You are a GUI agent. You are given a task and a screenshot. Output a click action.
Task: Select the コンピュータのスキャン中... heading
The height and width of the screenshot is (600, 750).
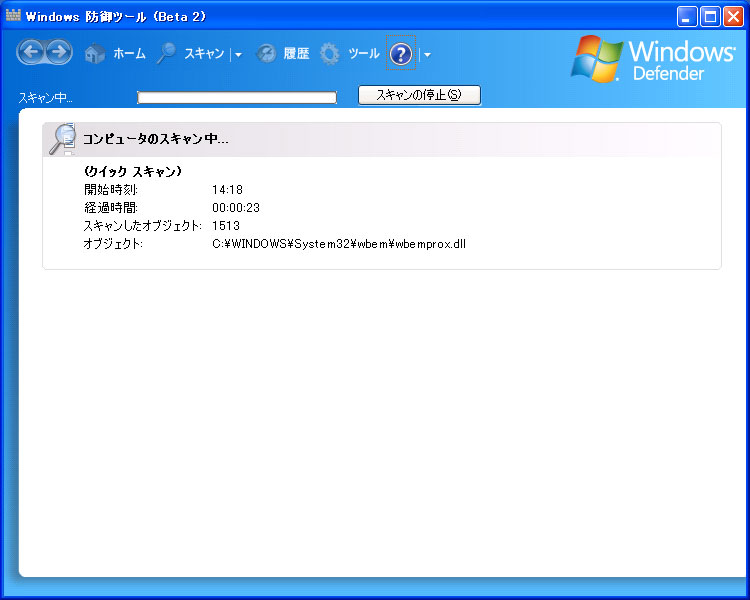pos(155,139)
